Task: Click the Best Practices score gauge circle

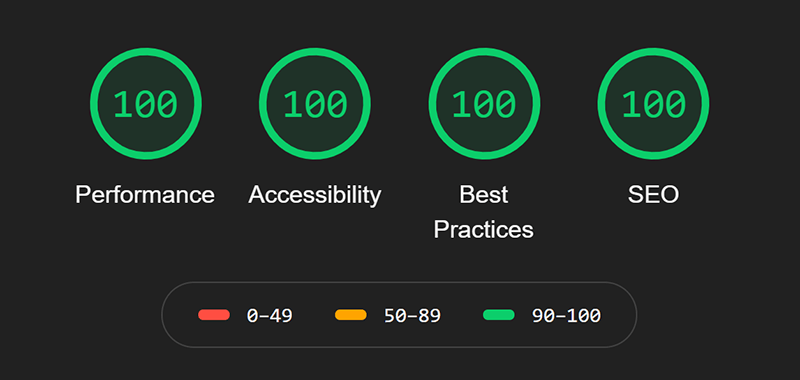Action: [x=484, y=104]
